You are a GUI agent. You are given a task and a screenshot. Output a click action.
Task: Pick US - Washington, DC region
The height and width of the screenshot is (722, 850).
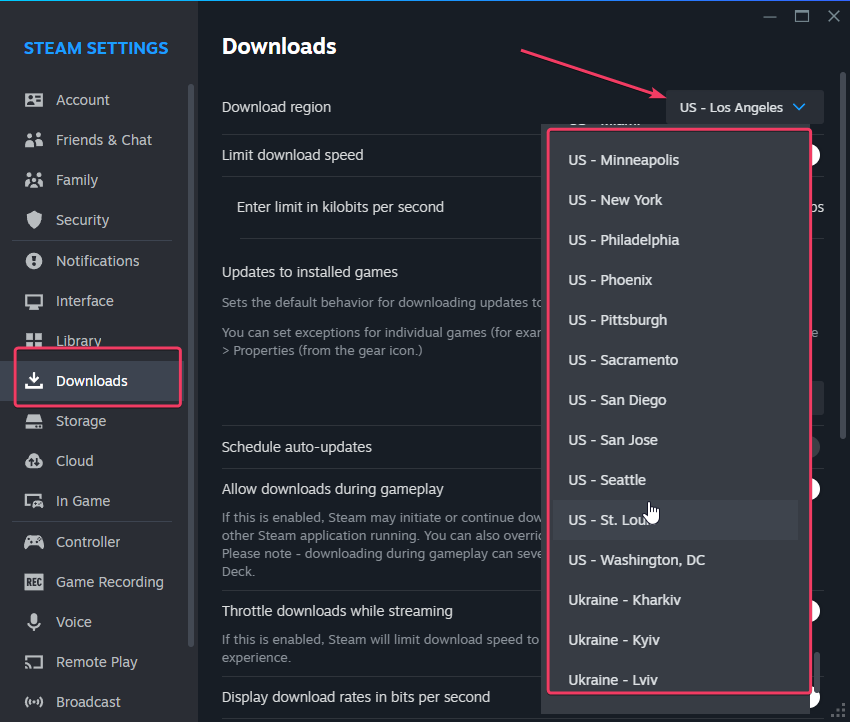pyautogui.click(x=675, y=560)
